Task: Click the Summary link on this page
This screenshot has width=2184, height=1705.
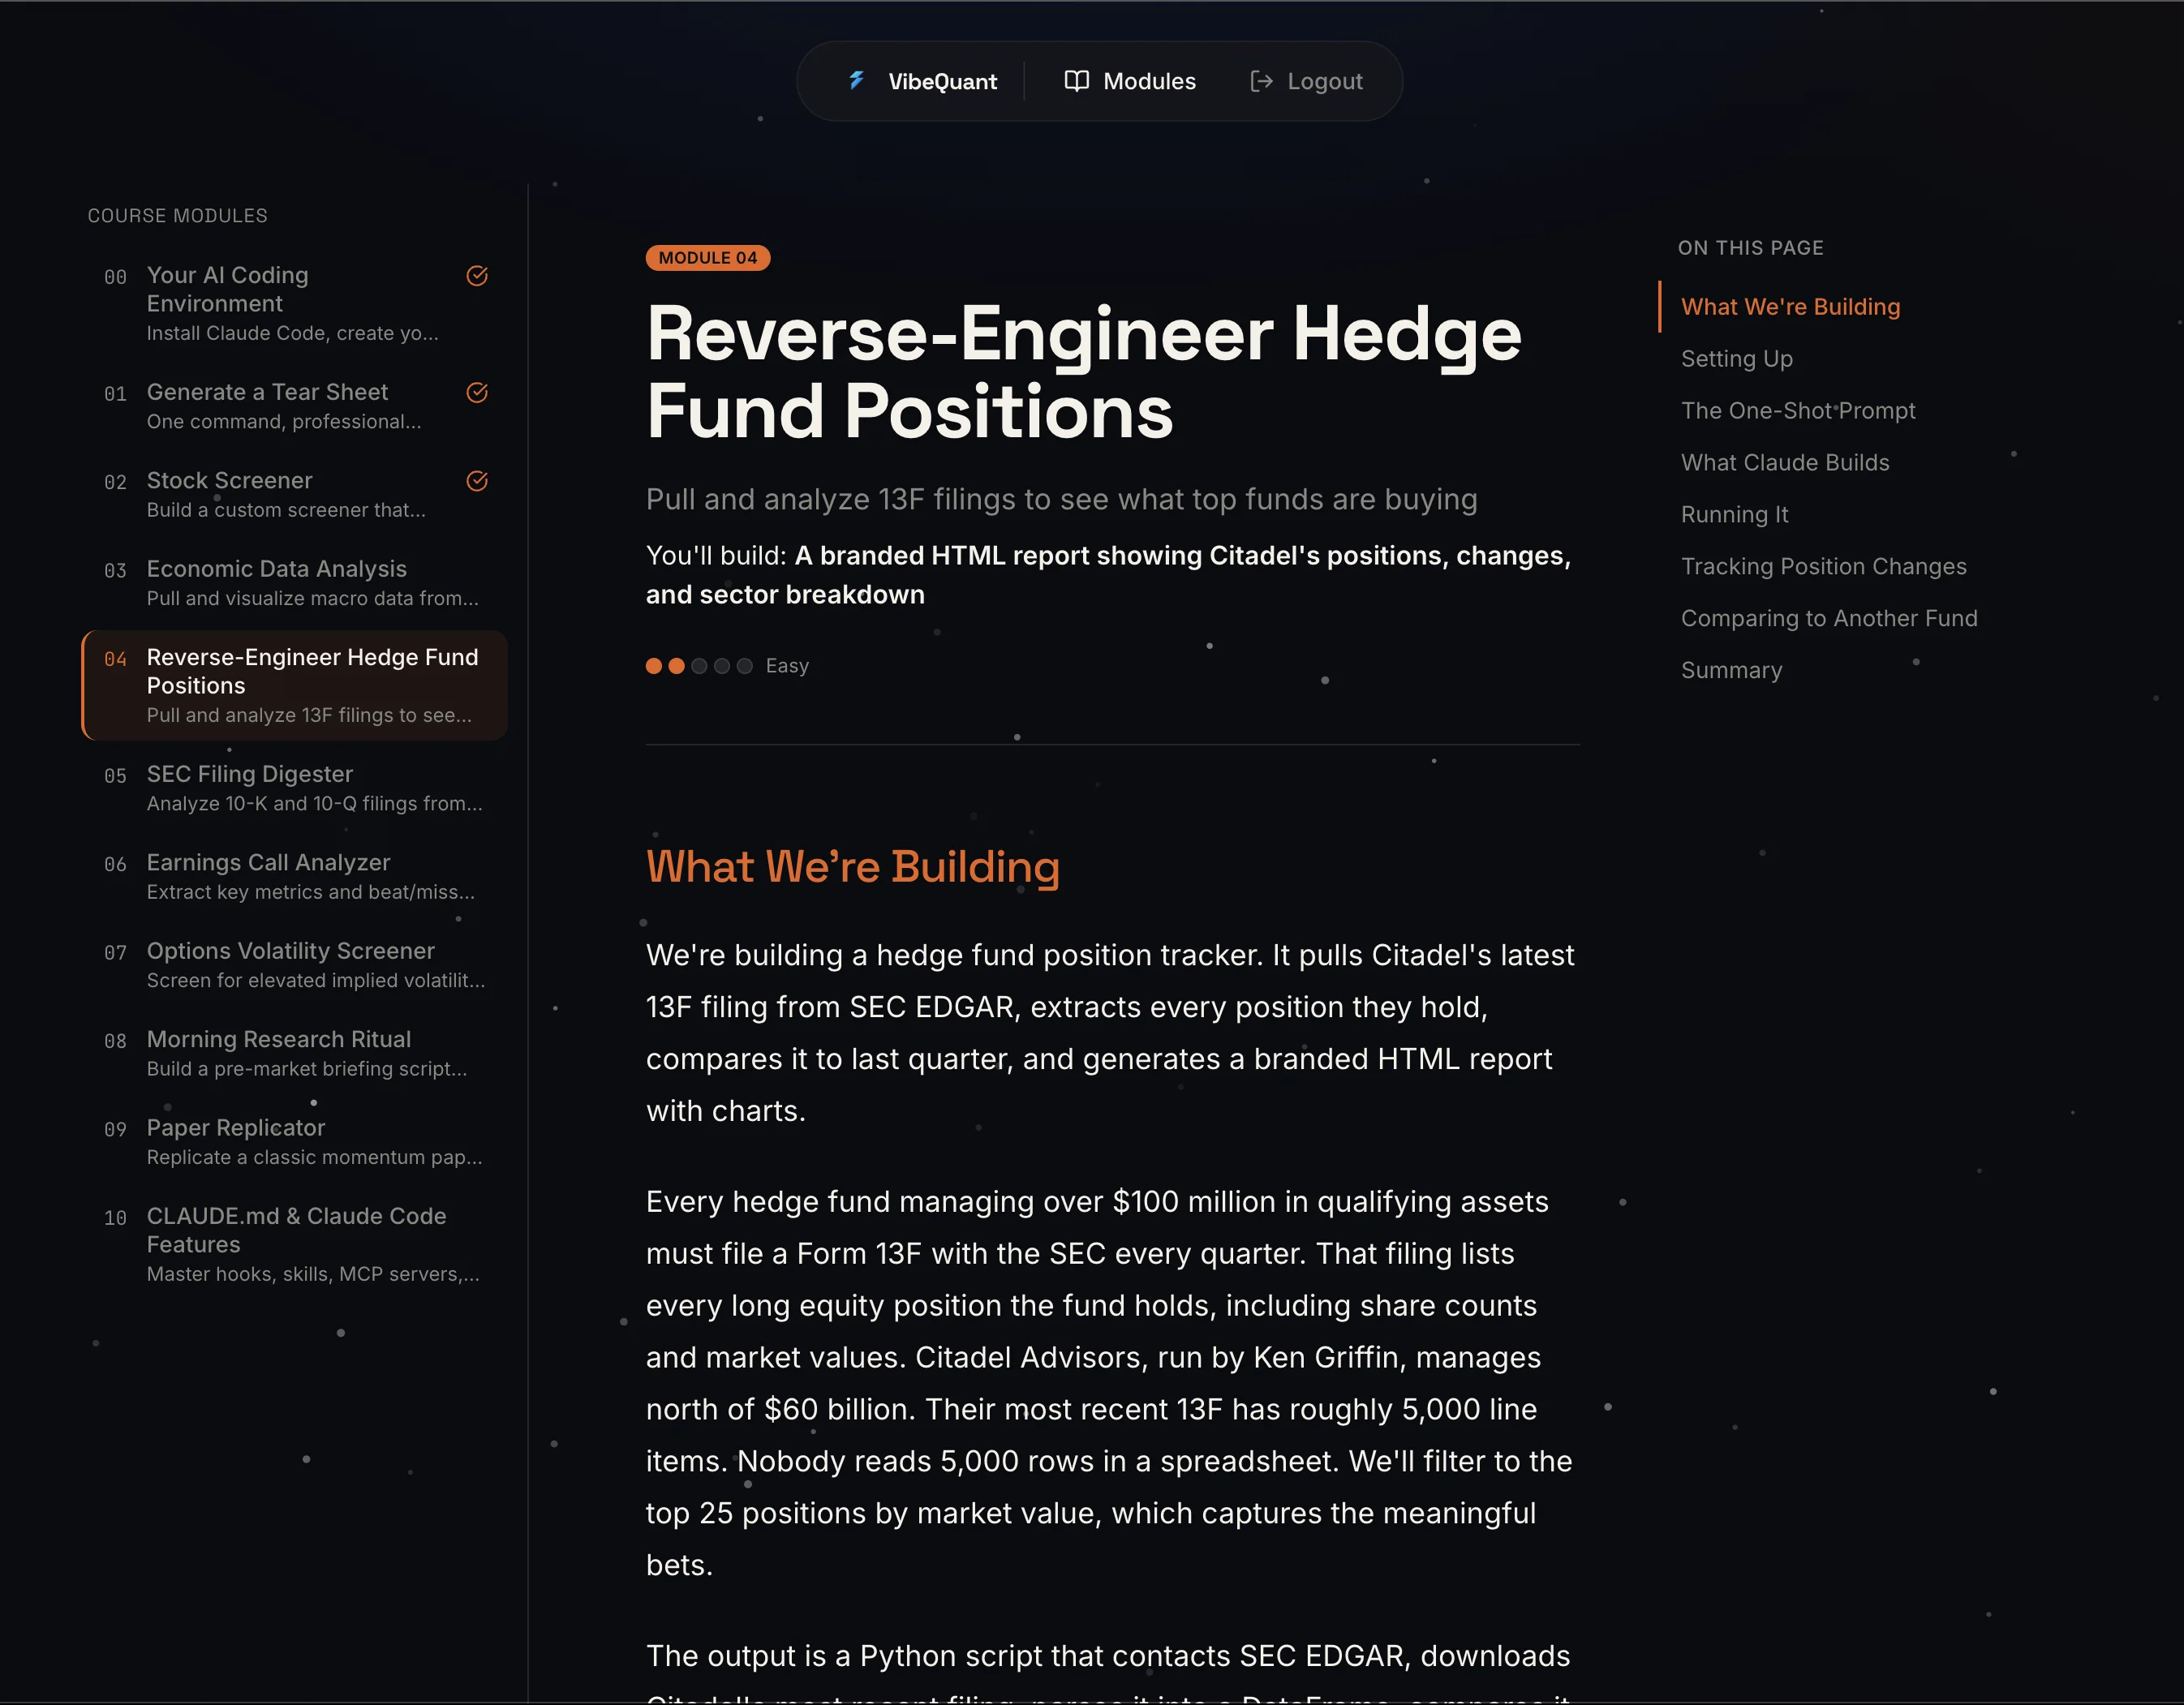Action: (1731, 670)
